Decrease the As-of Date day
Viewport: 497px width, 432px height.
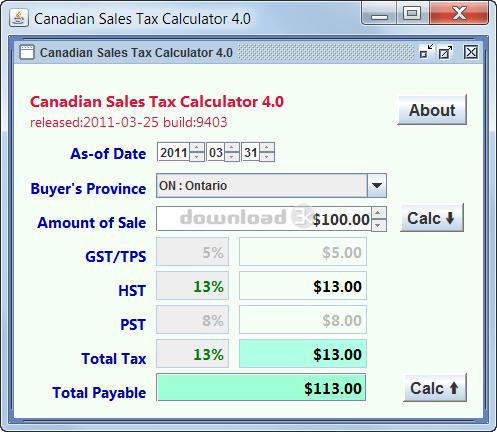point(267,157)
